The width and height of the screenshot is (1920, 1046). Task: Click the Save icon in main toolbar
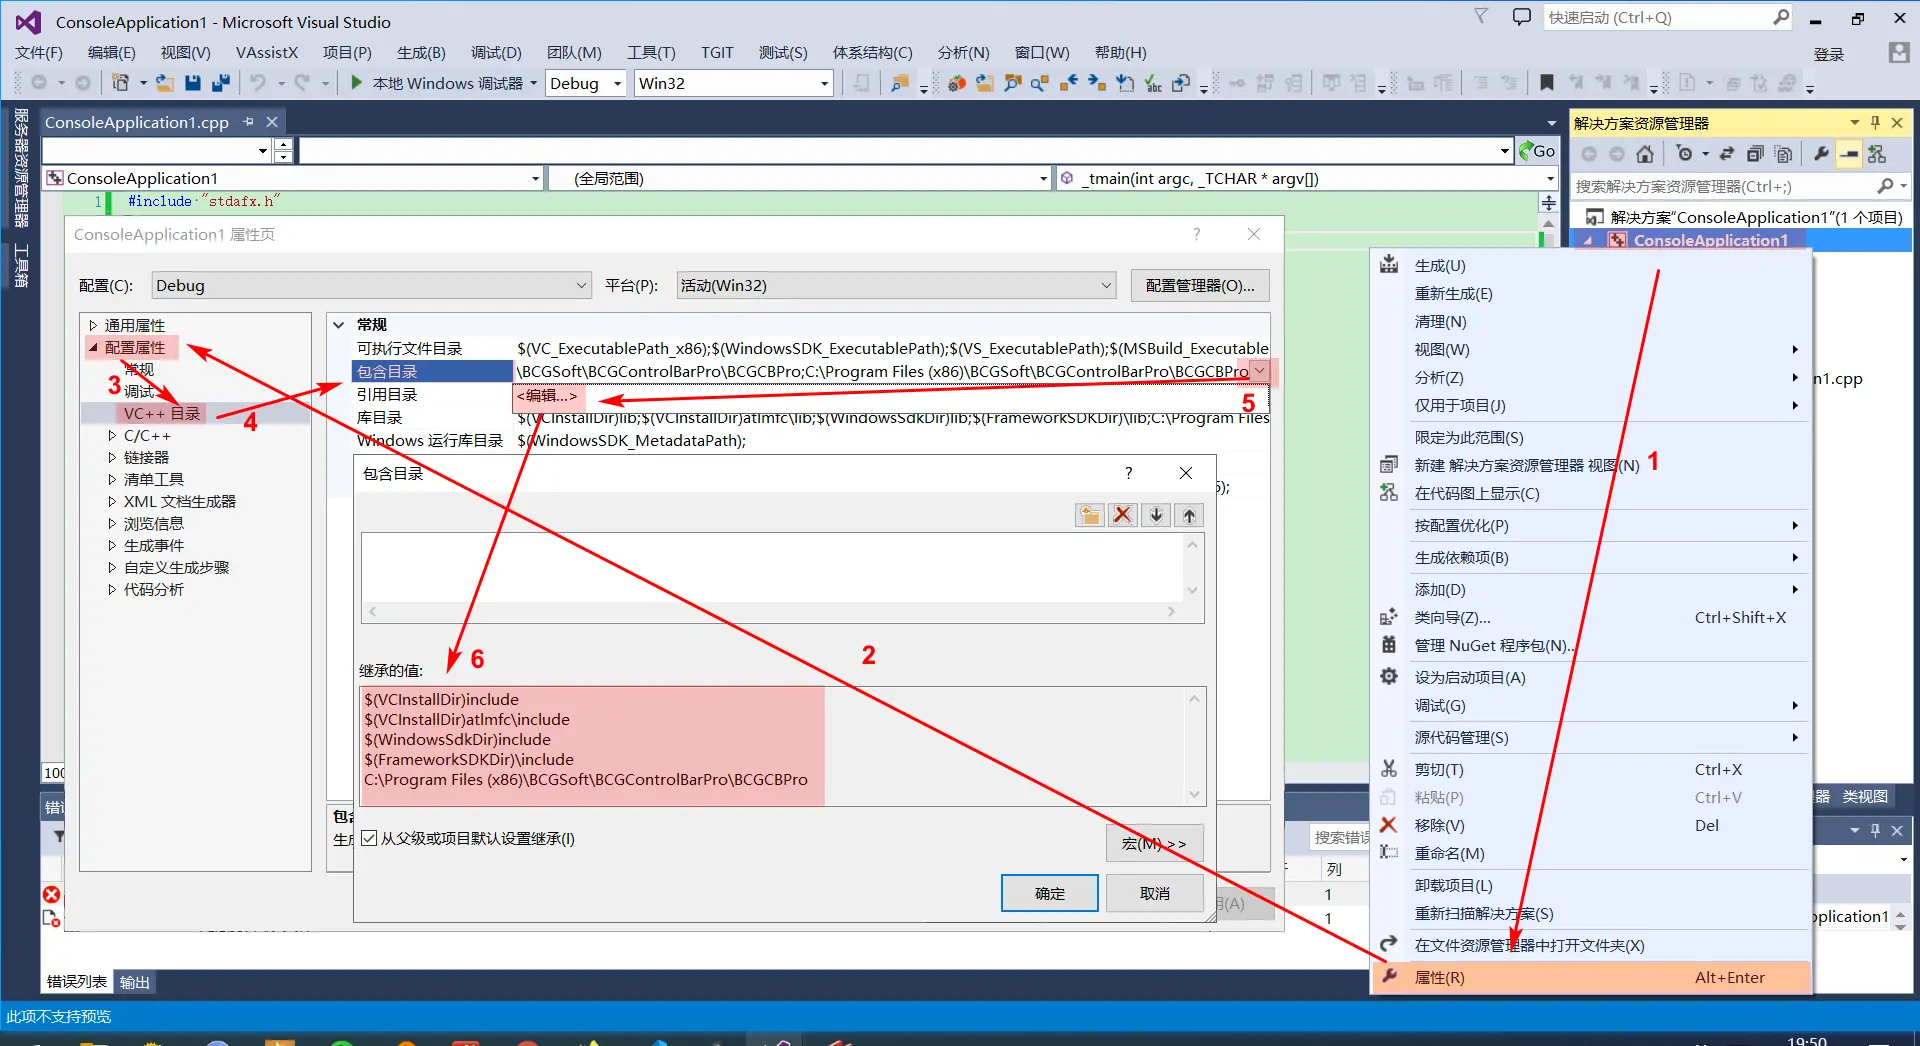tap(193, 83)
